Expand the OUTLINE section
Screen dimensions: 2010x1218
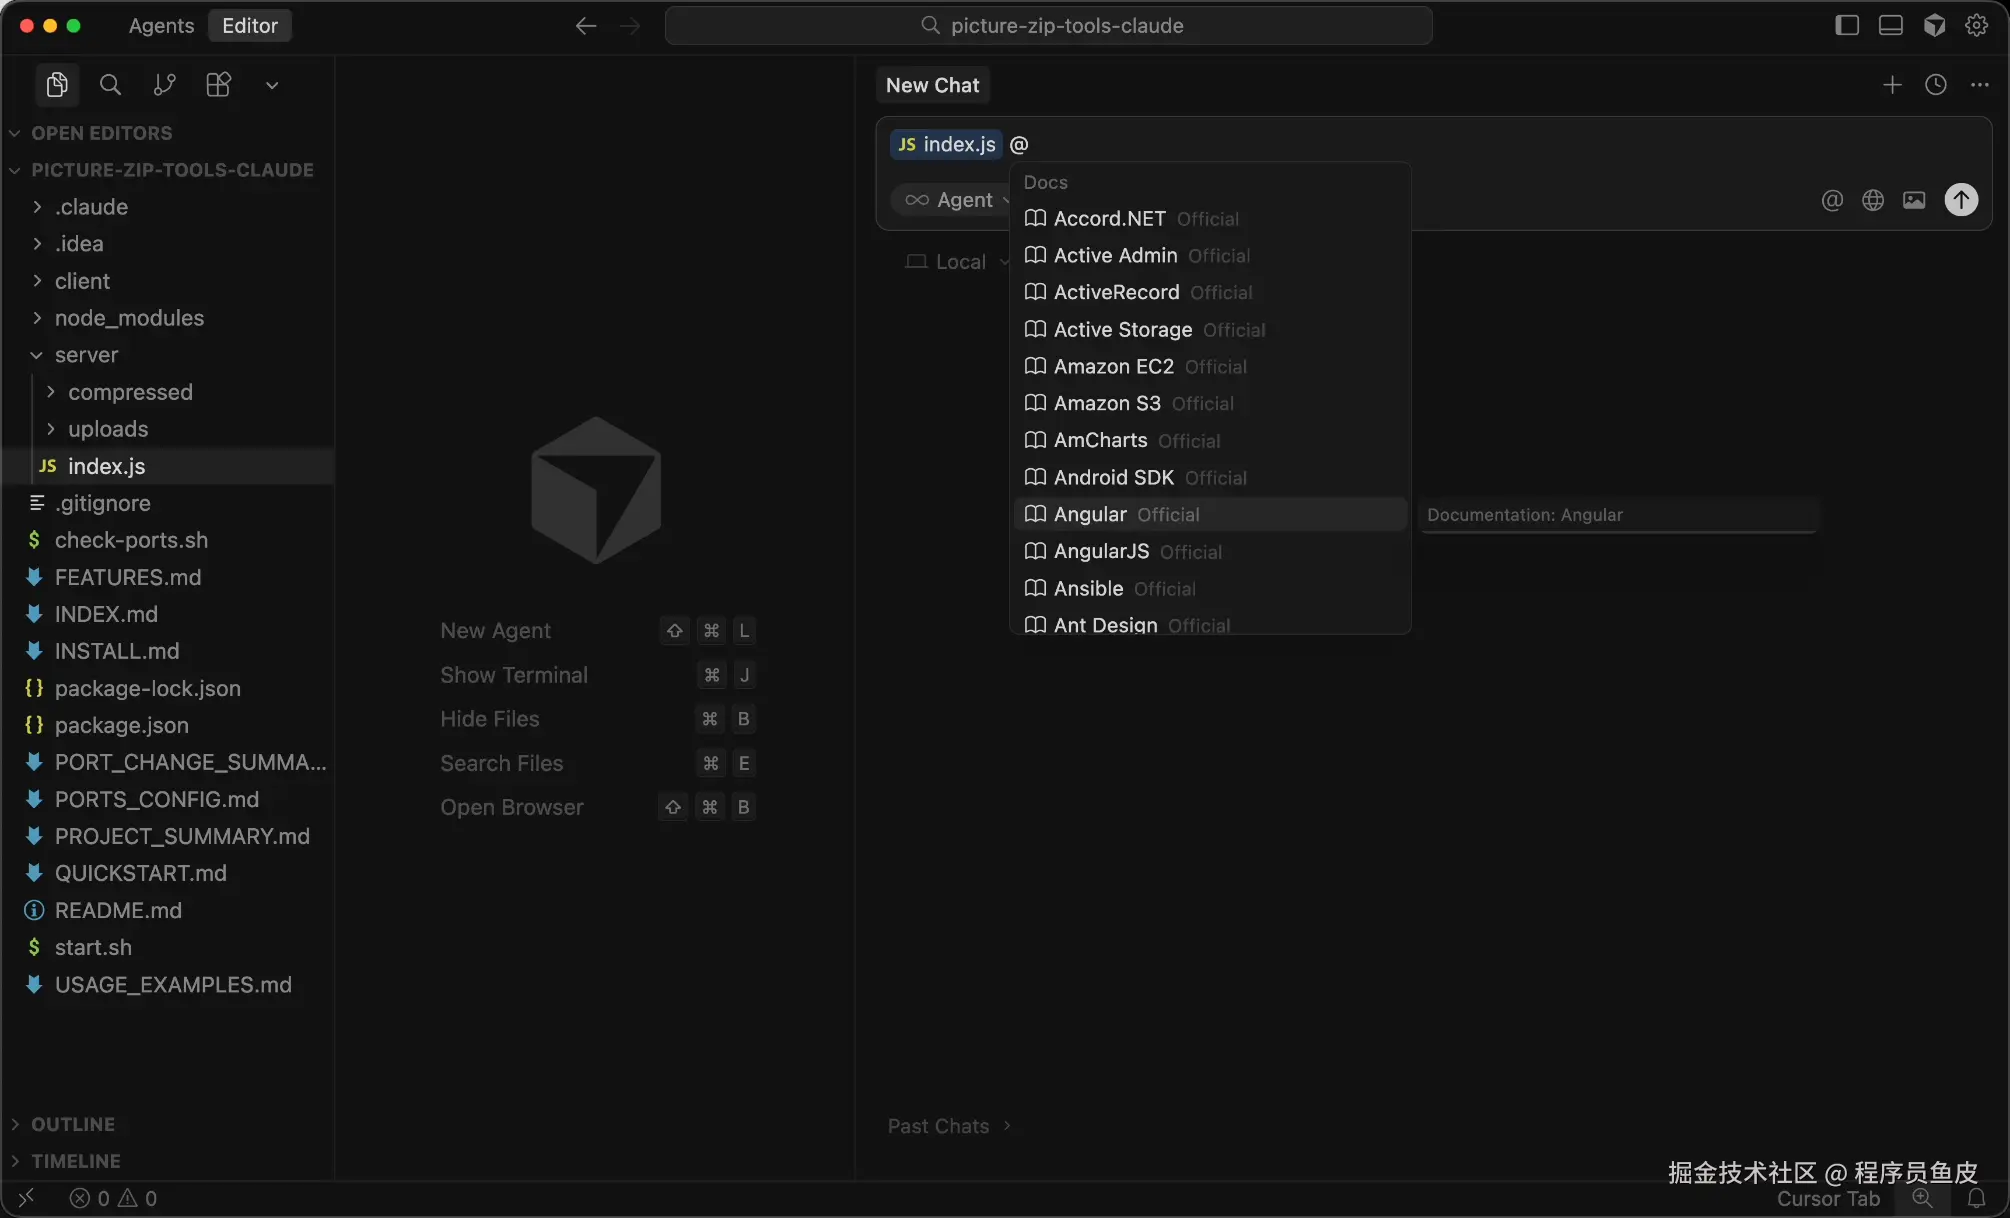(x=72, y=1124)
